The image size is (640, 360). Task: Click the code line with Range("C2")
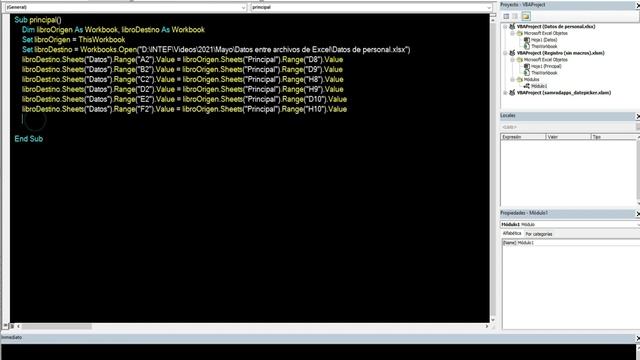click(x=182, y=79)
